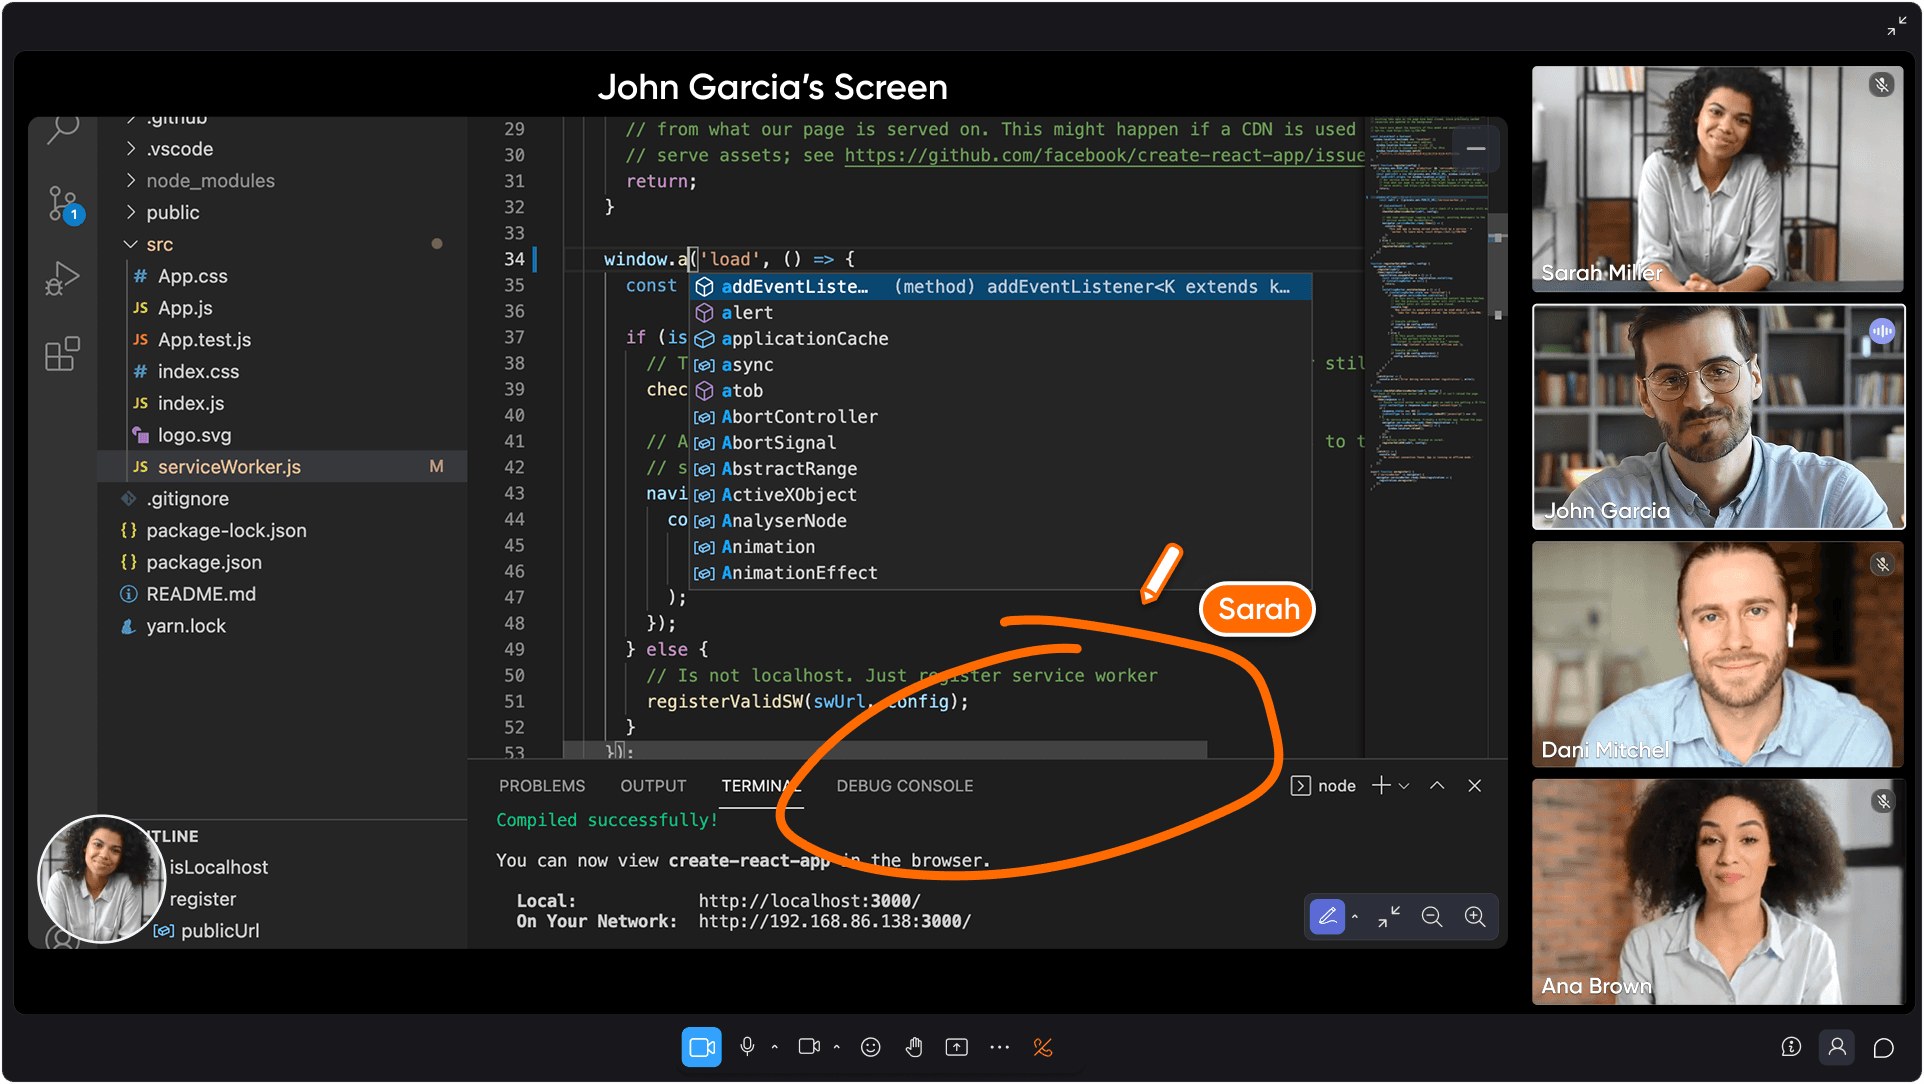Open the meeting info button
The height and width of the screenshot is (1084, 1924).
(x=1791, y=1047)
